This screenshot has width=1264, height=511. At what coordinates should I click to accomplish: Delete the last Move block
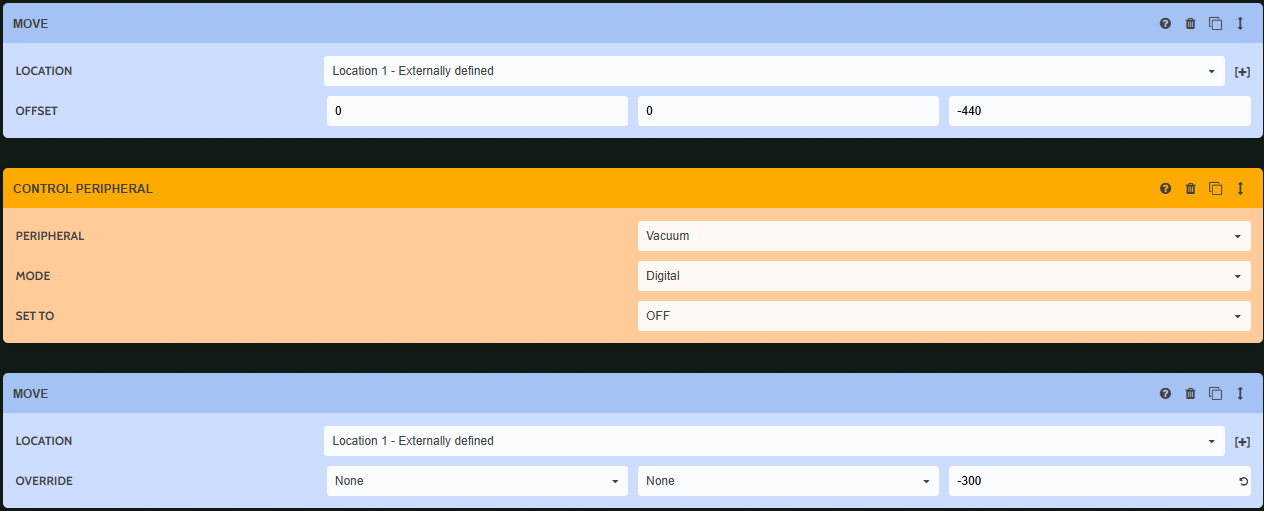point(1190,393)
